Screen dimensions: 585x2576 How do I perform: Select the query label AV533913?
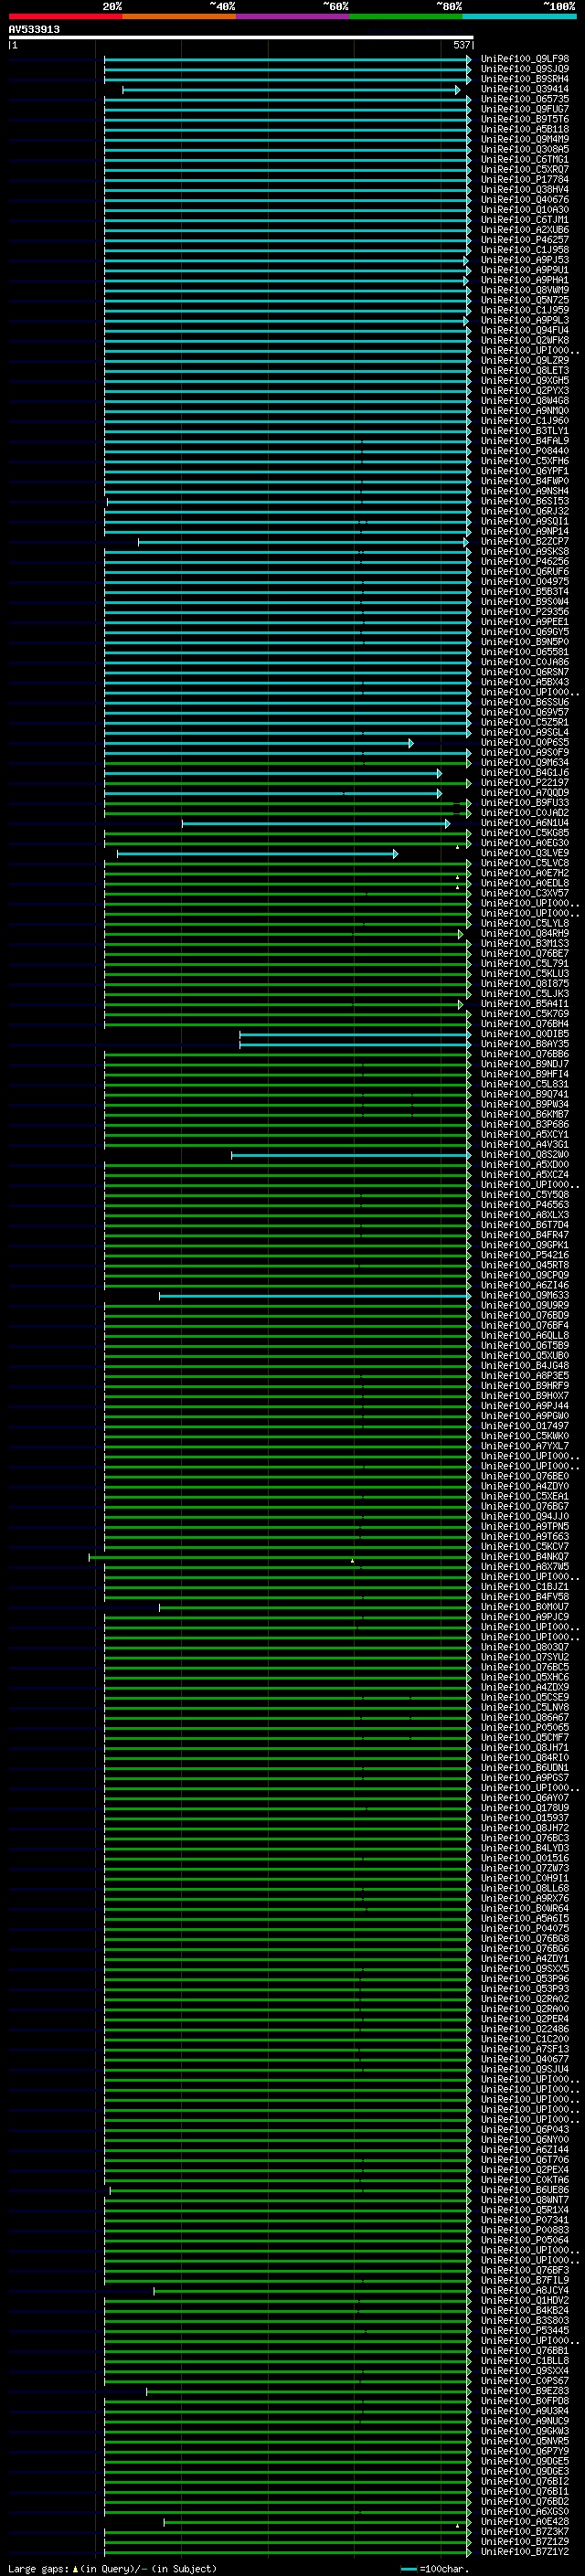tap(34, 29)
